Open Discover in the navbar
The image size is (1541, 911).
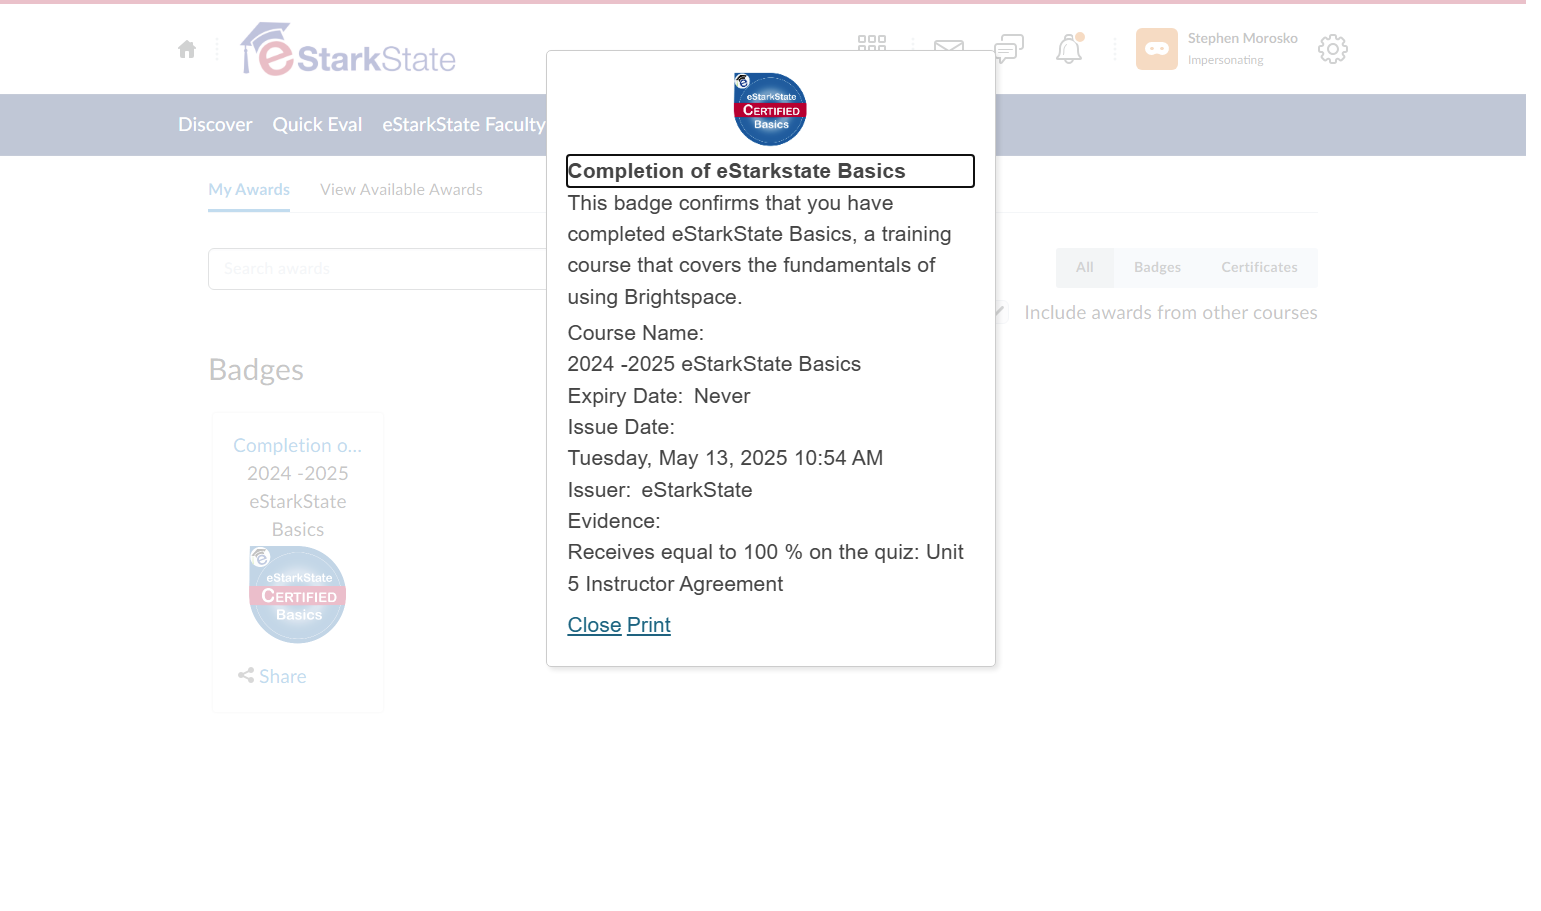[x=215, y=125]
